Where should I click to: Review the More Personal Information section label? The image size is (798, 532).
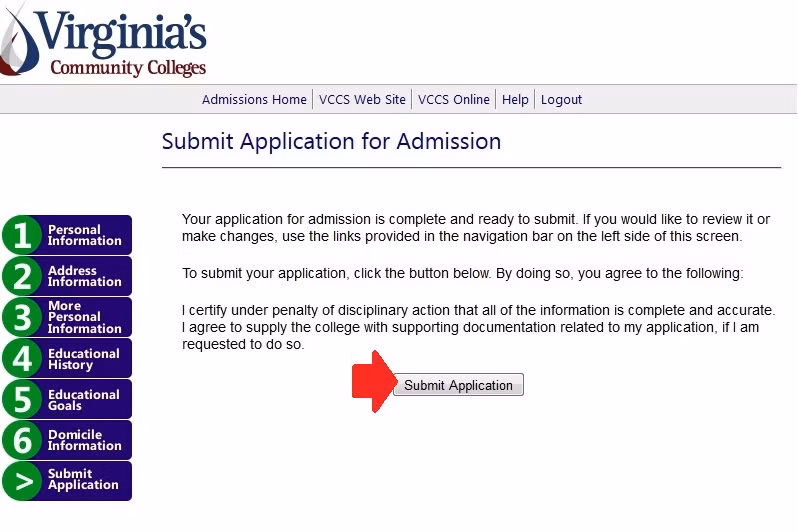(84, 318)
